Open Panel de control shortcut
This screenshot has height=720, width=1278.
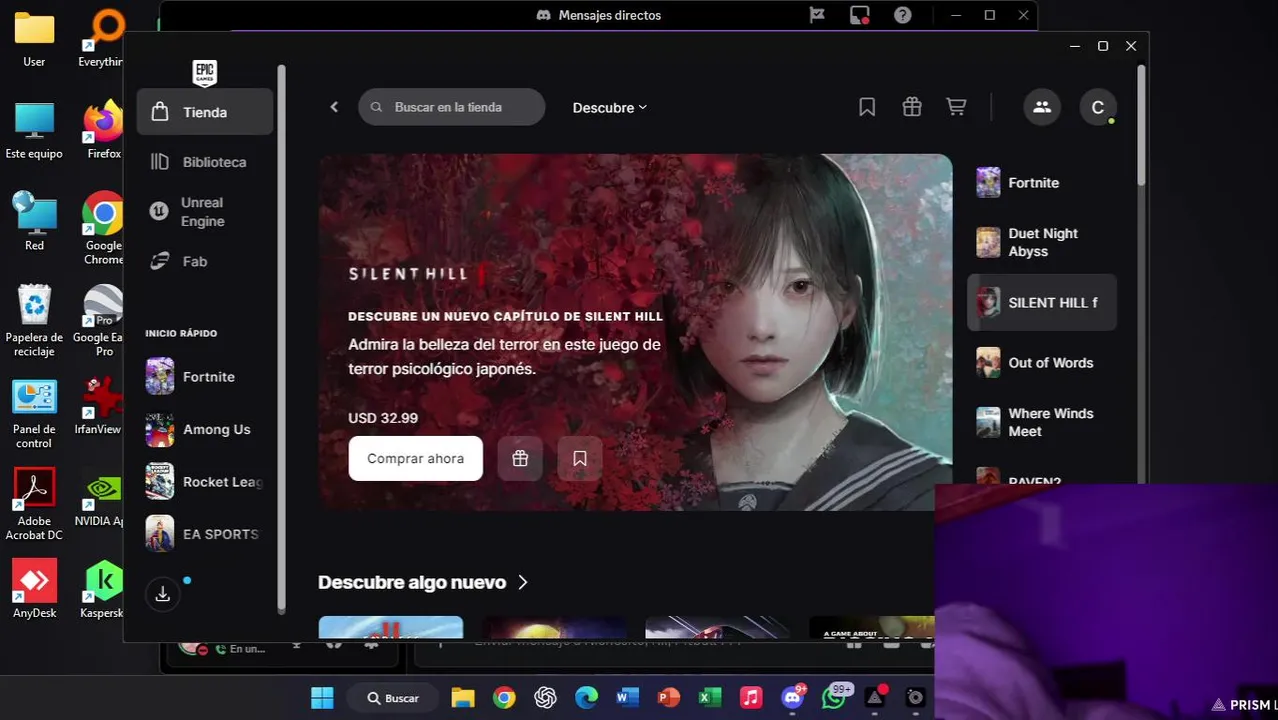(34, 414)
